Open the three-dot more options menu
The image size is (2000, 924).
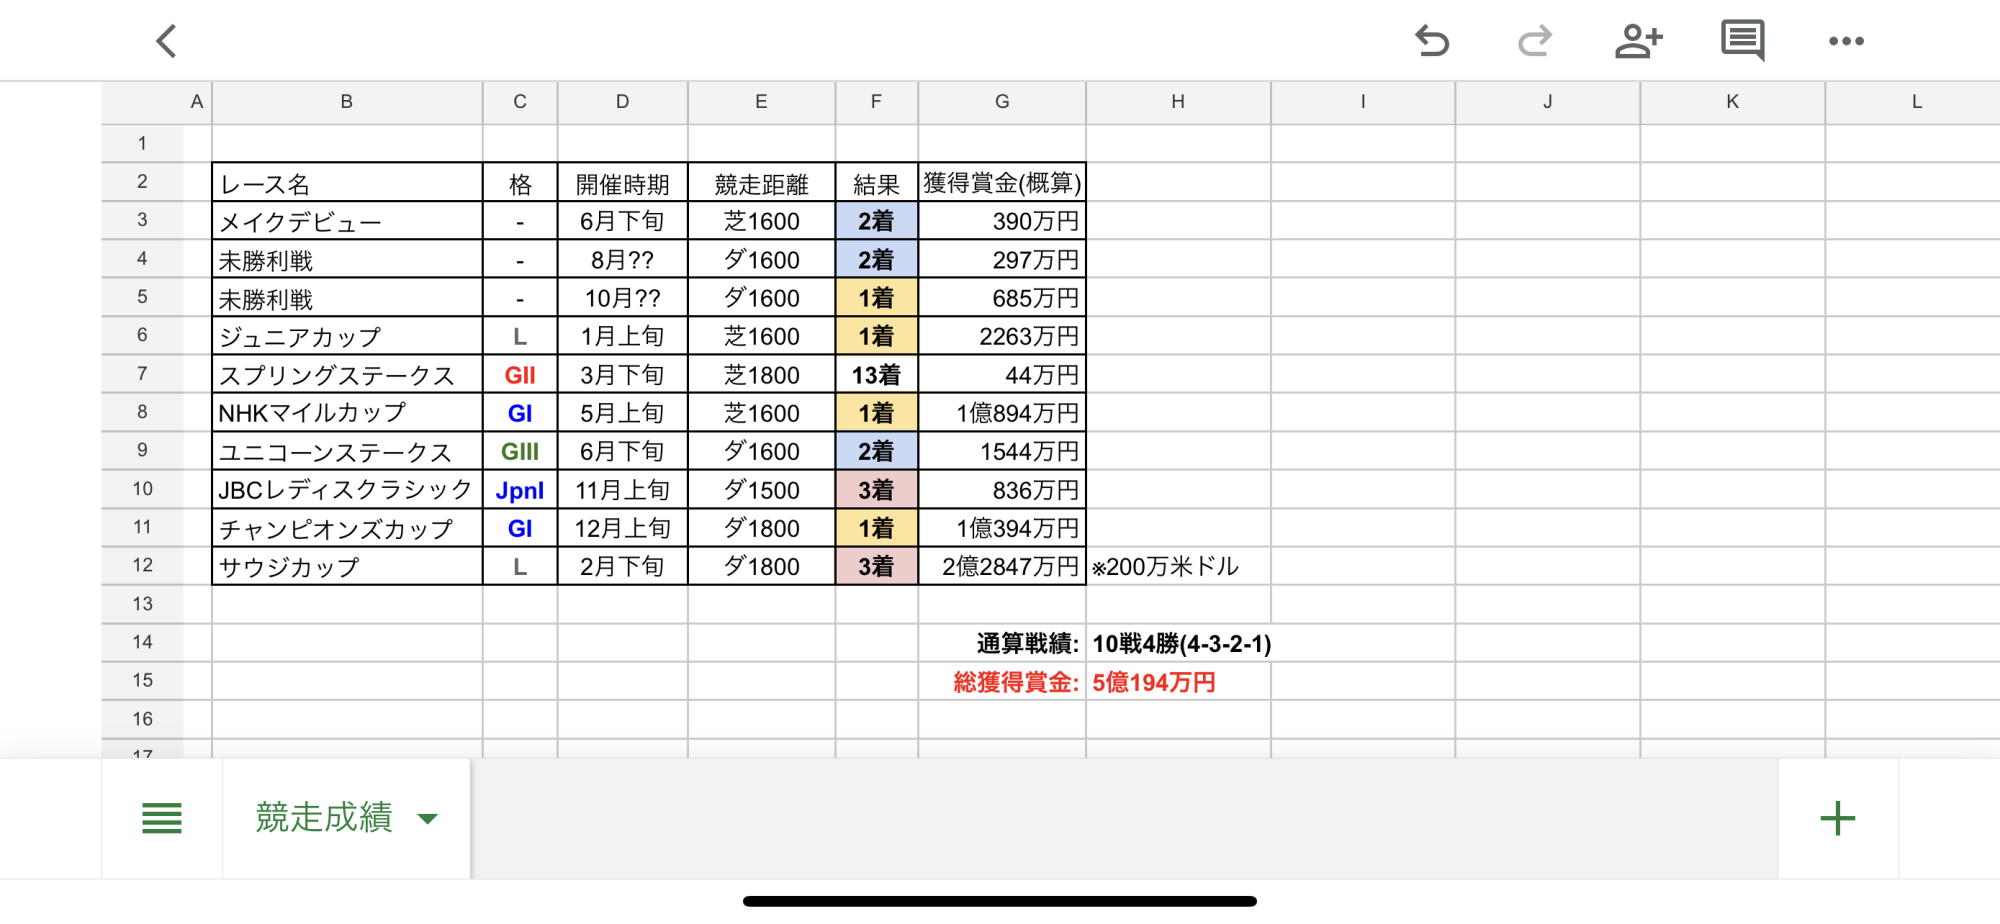pyautogui.click(x=1846, y=41)
